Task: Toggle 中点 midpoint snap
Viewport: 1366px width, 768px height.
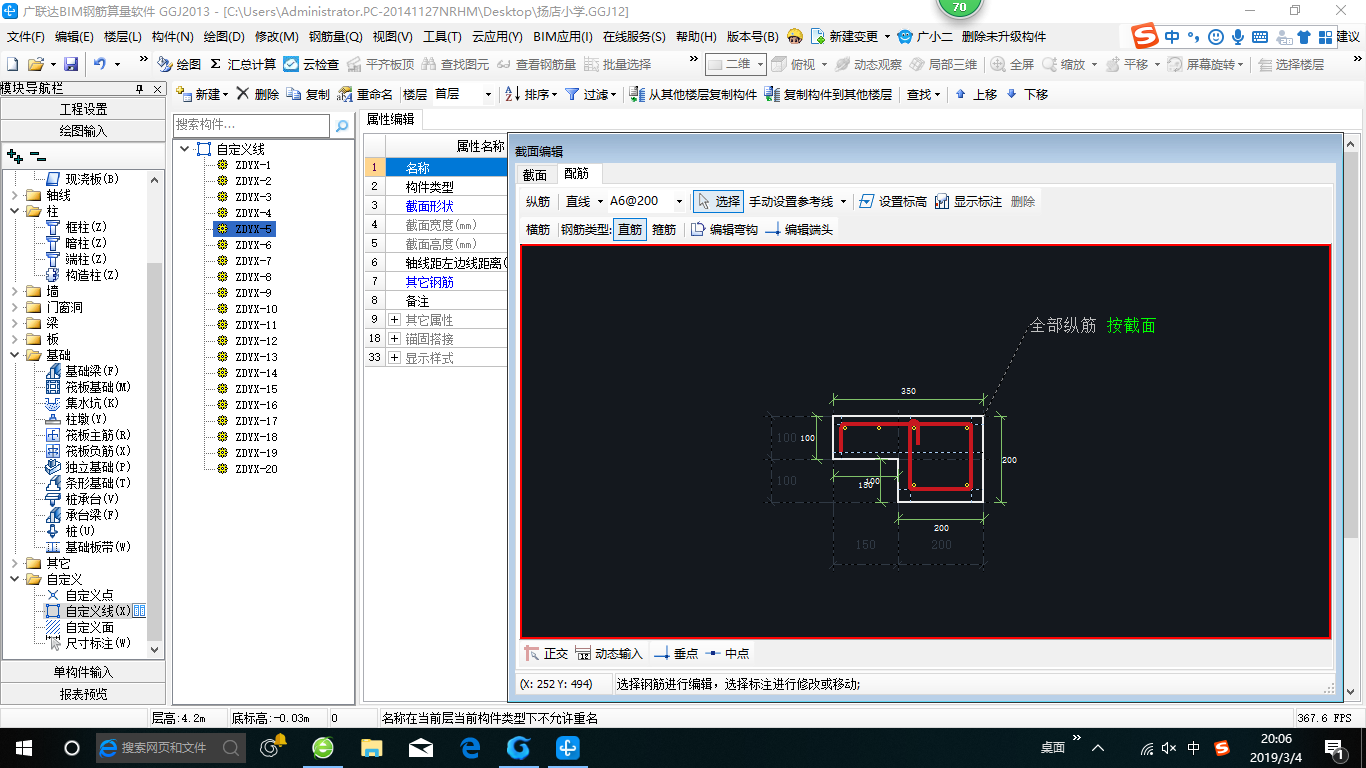Action: 727,653
